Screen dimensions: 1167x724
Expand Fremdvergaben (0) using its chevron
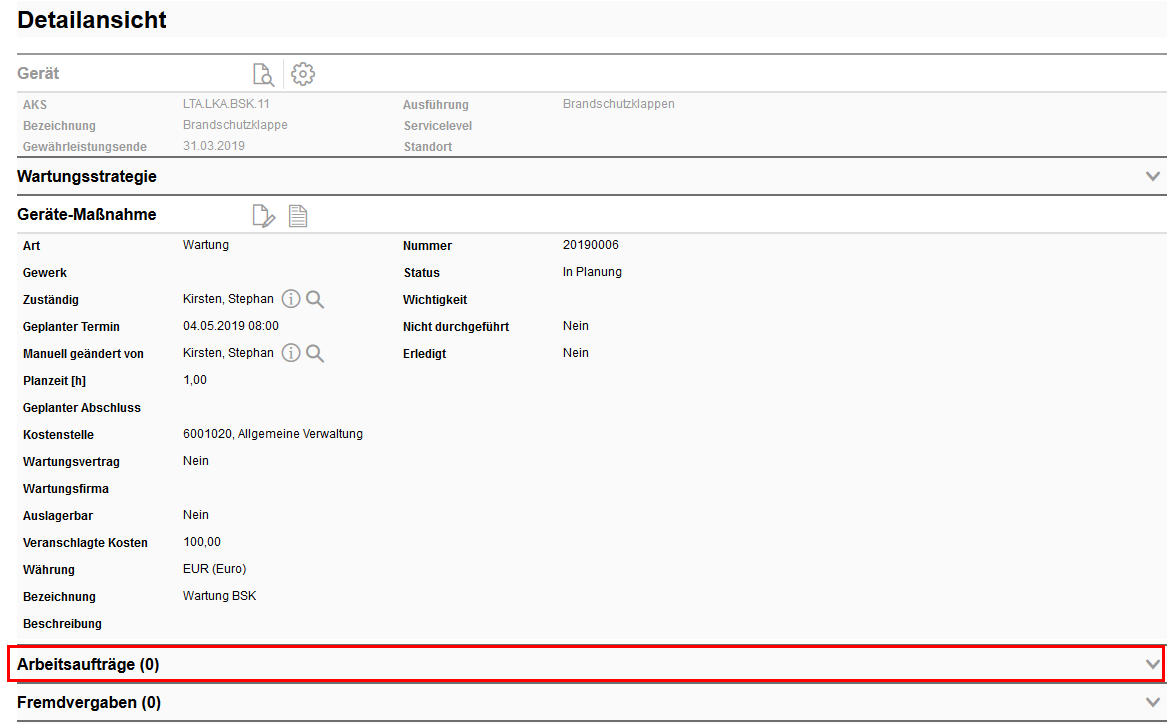[1153, 702]
